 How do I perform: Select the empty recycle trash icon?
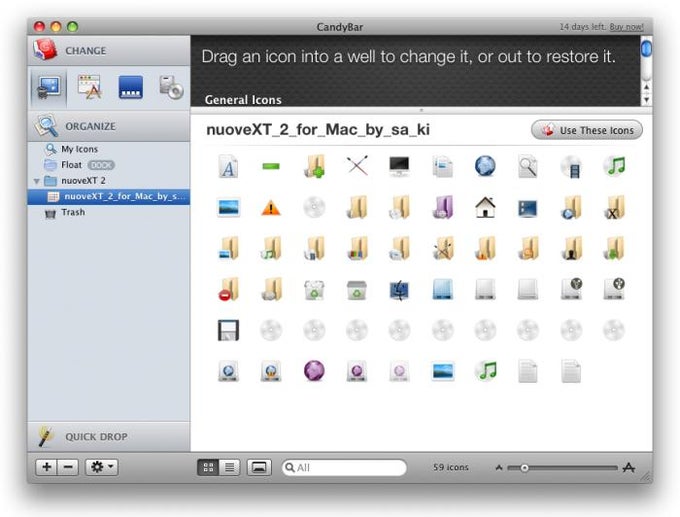click(356, 290)
